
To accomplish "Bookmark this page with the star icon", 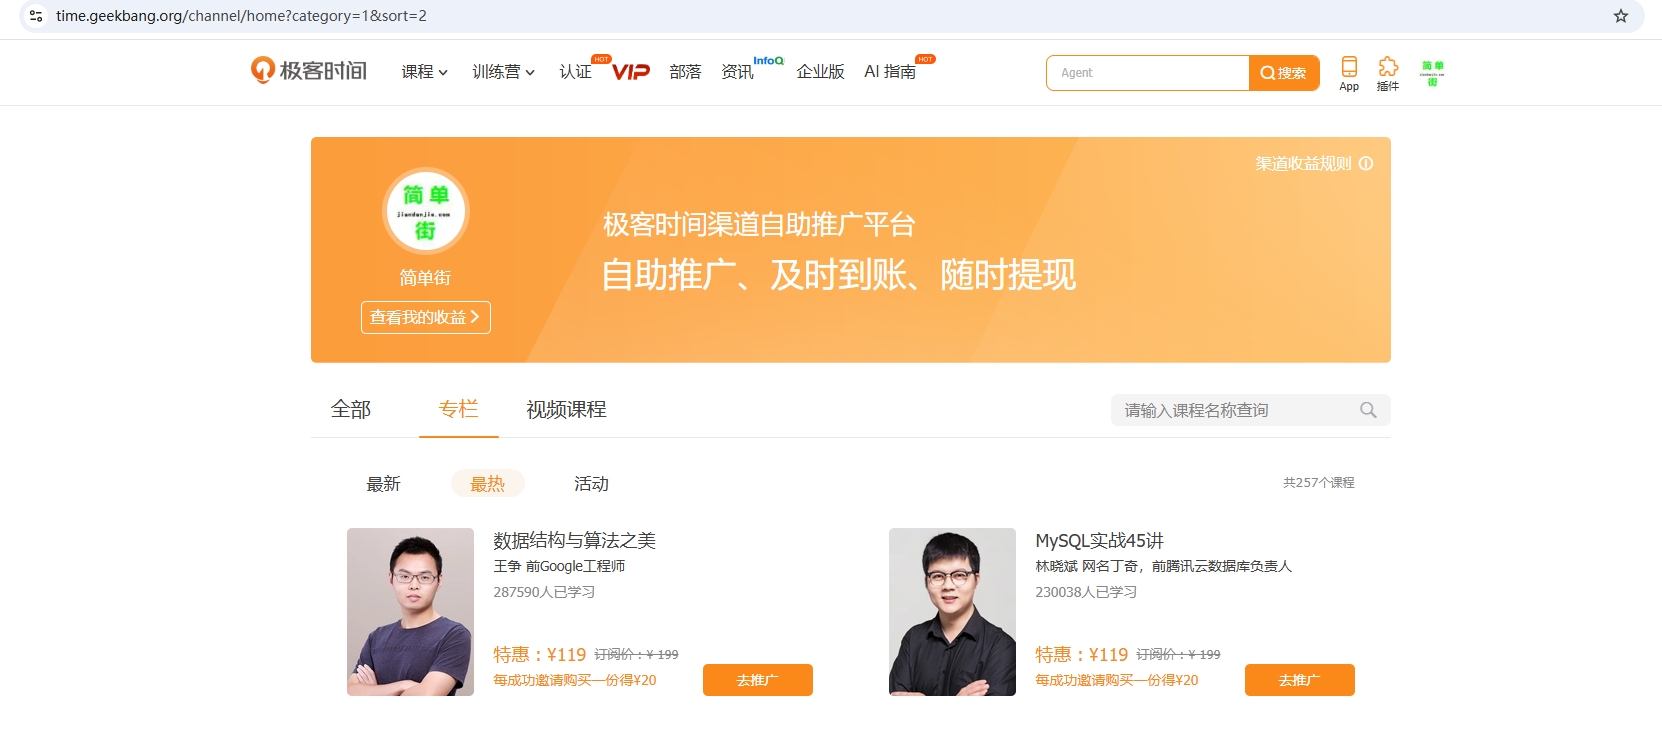I will pyautogui.click(x=1621, y=16).
